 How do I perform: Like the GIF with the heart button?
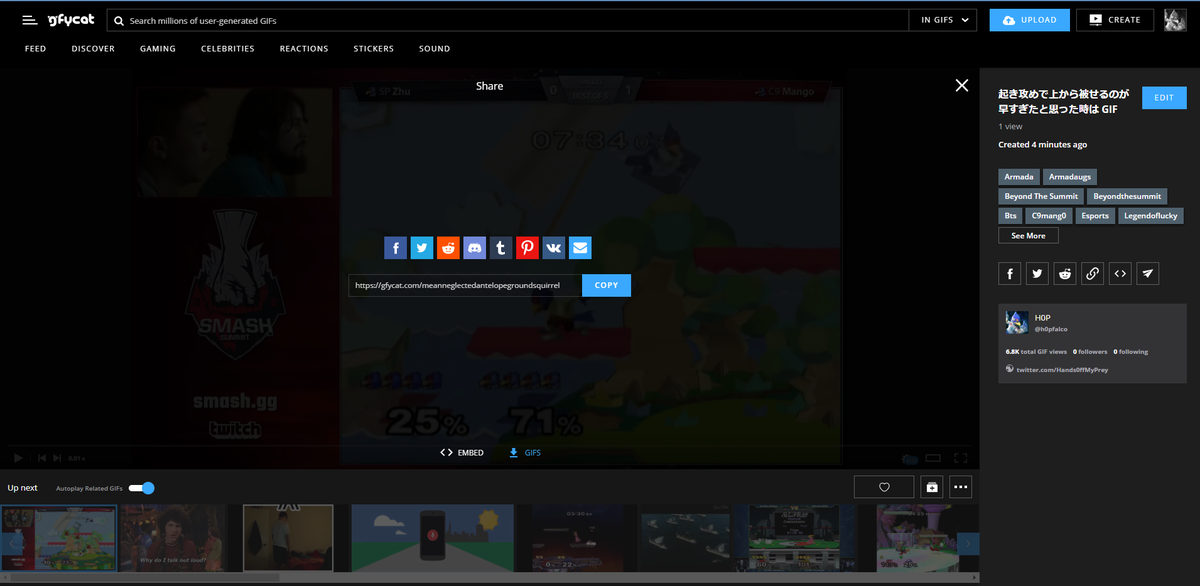pyautogui.click(x=884, y=487)
